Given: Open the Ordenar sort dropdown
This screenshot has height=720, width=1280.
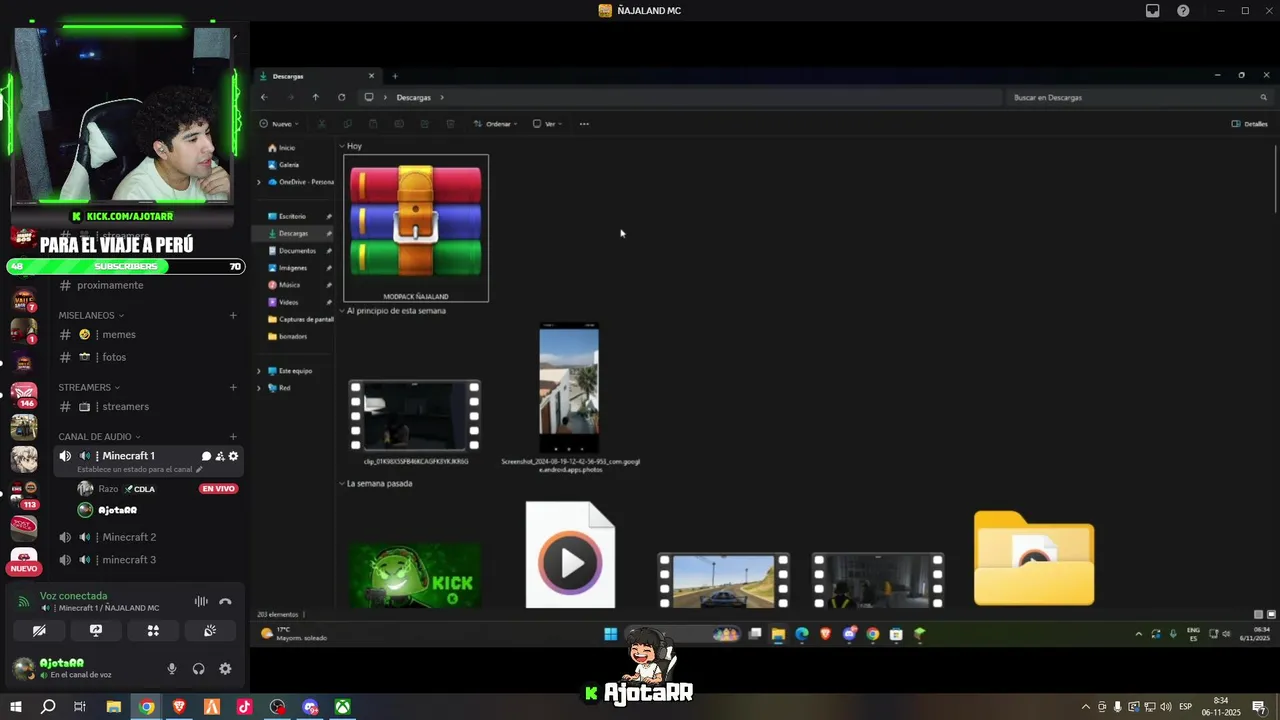Looking at the screenshot, I should (x=495, y=124).
